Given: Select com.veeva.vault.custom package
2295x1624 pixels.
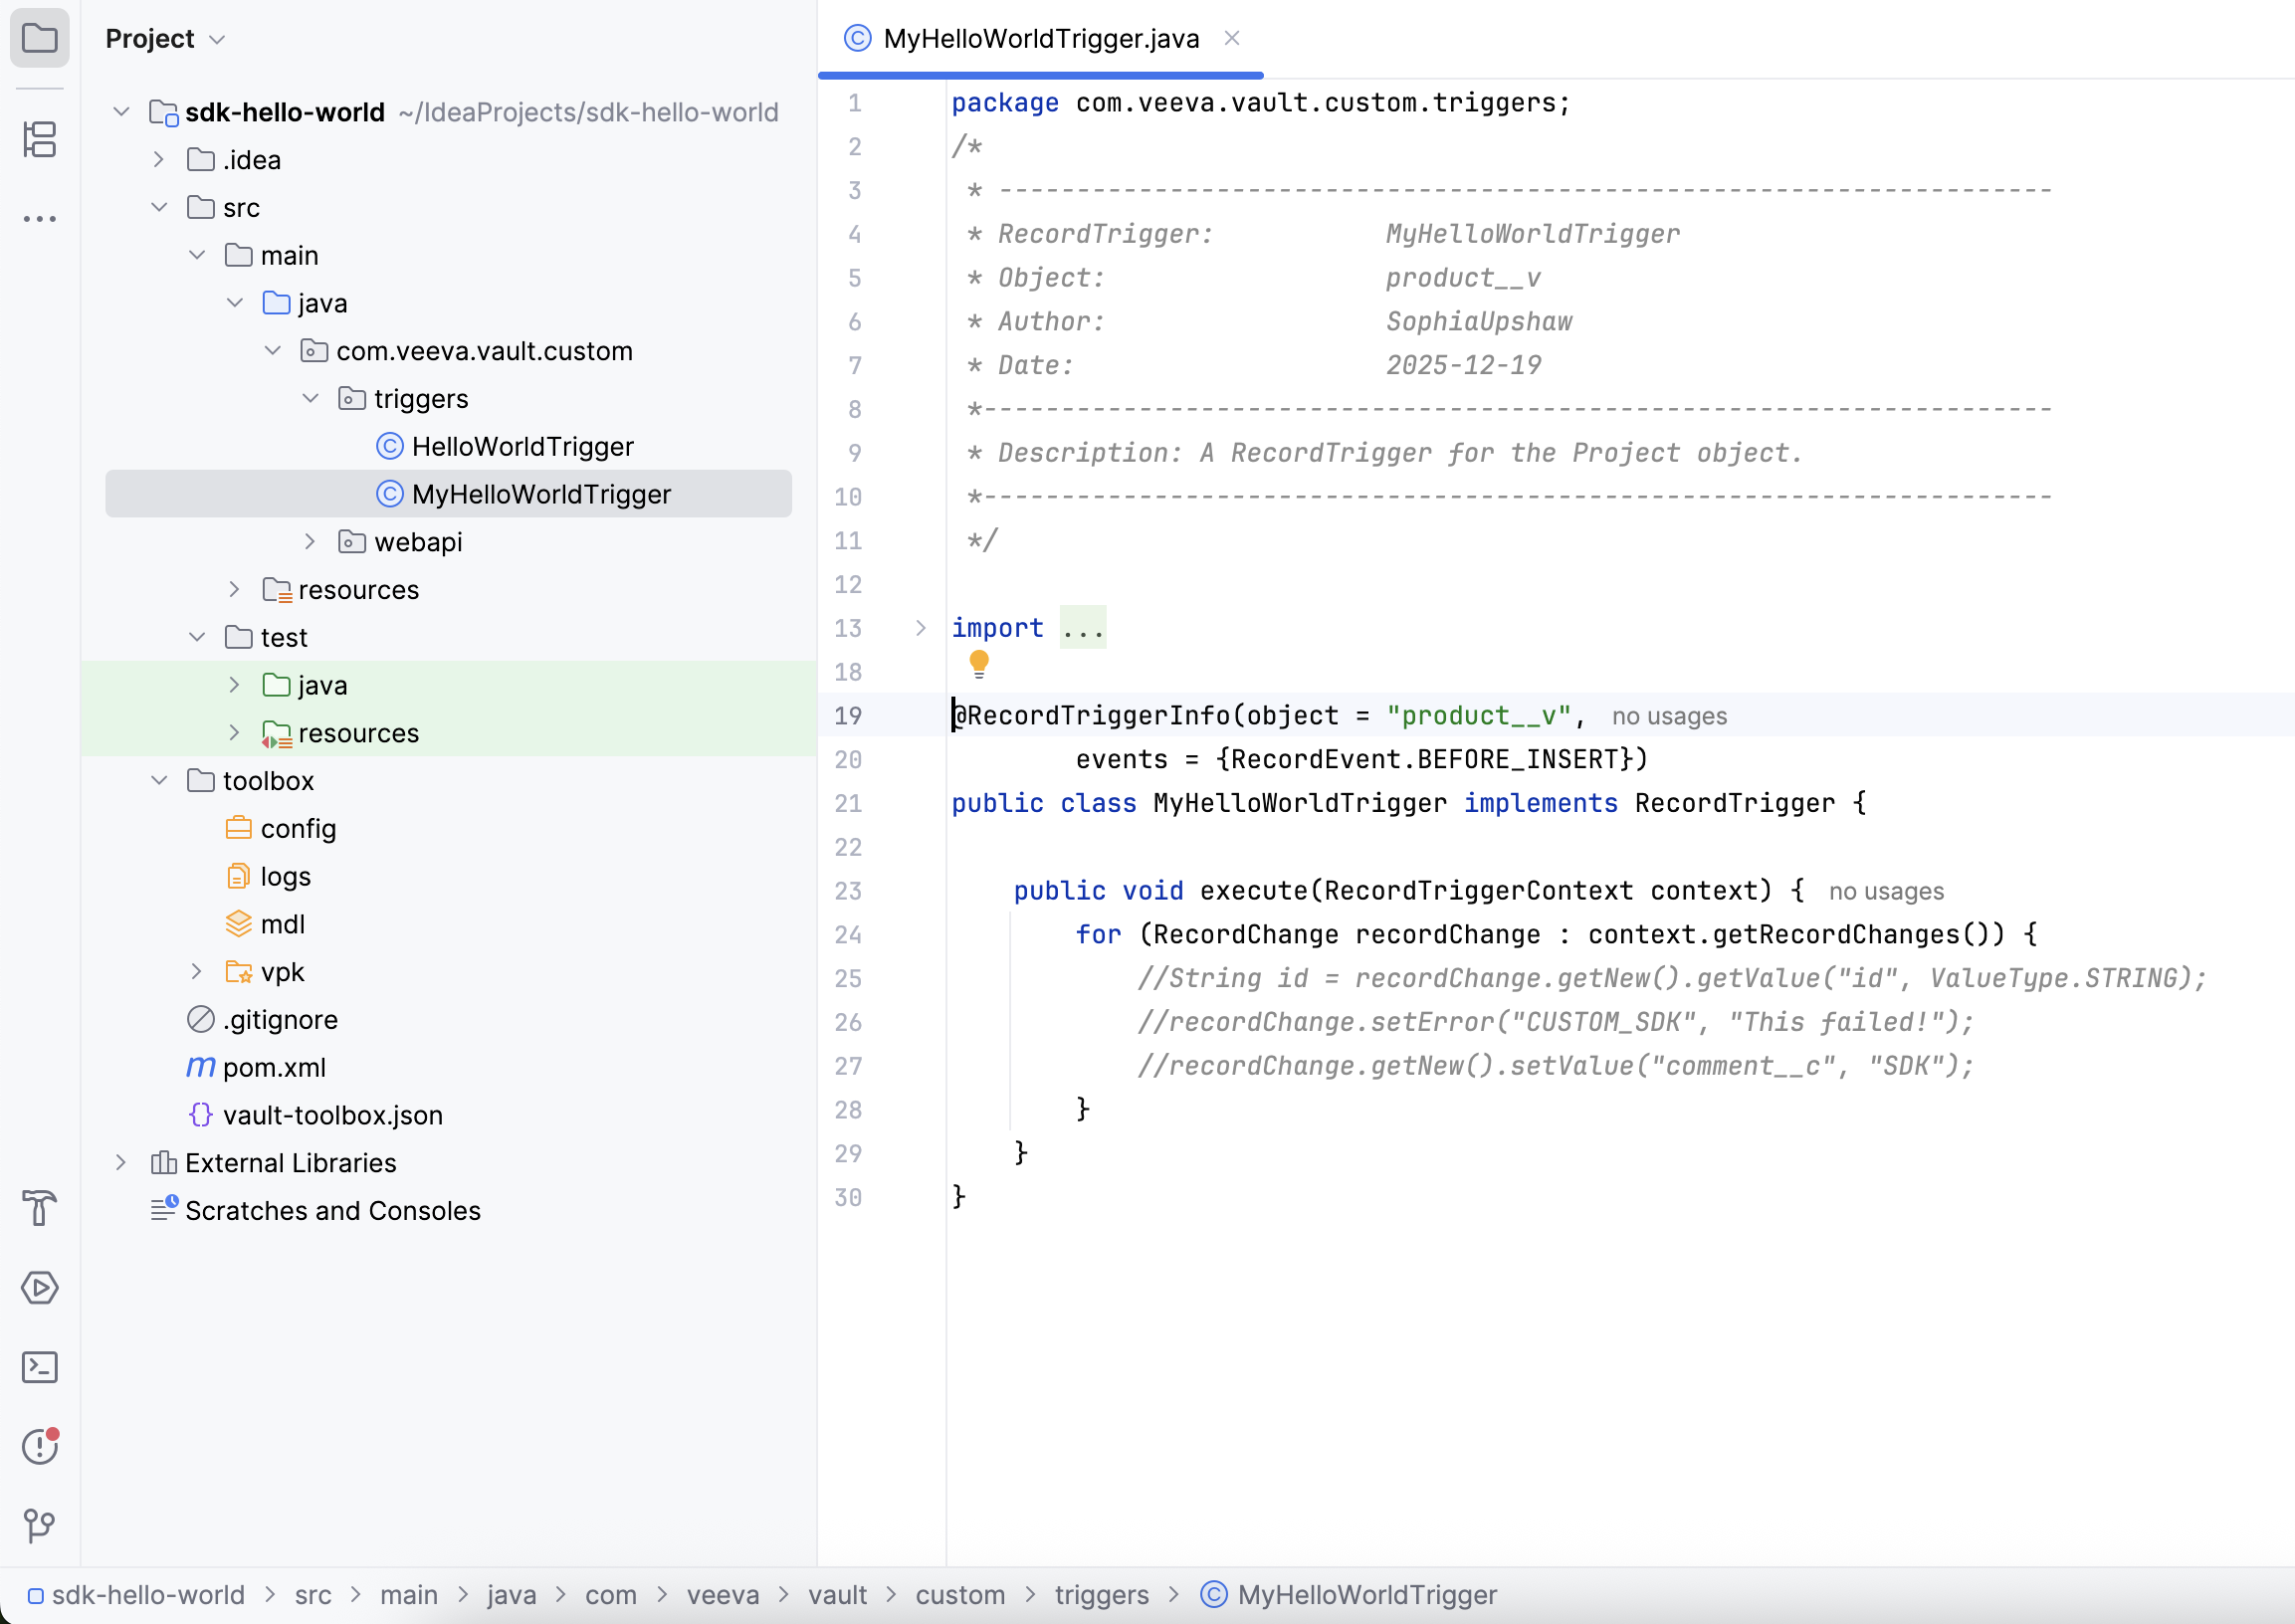Looking at the screenshot, I should point(484,351).
